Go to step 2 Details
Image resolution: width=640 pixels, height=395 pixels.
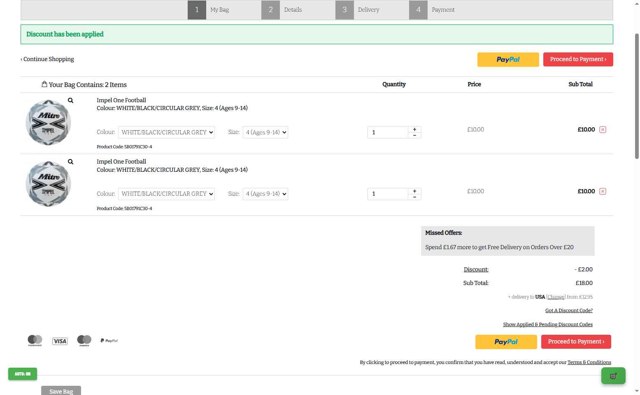(x=282, y=10)
